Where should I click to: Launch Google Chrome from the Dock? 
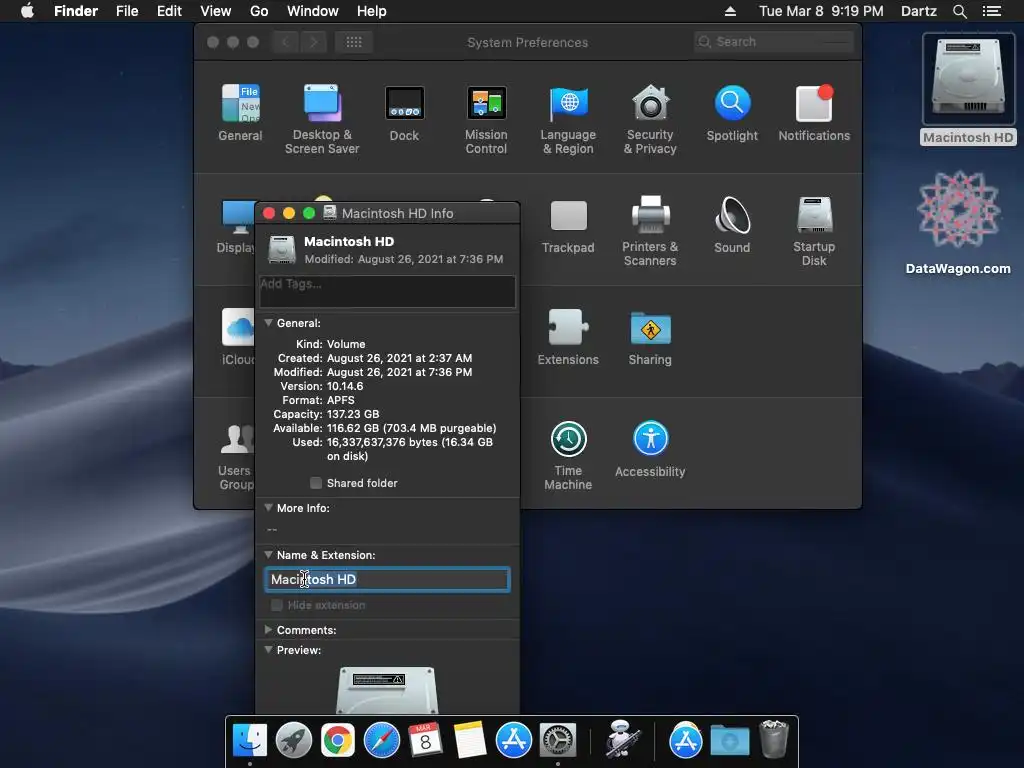click(338, 740)
